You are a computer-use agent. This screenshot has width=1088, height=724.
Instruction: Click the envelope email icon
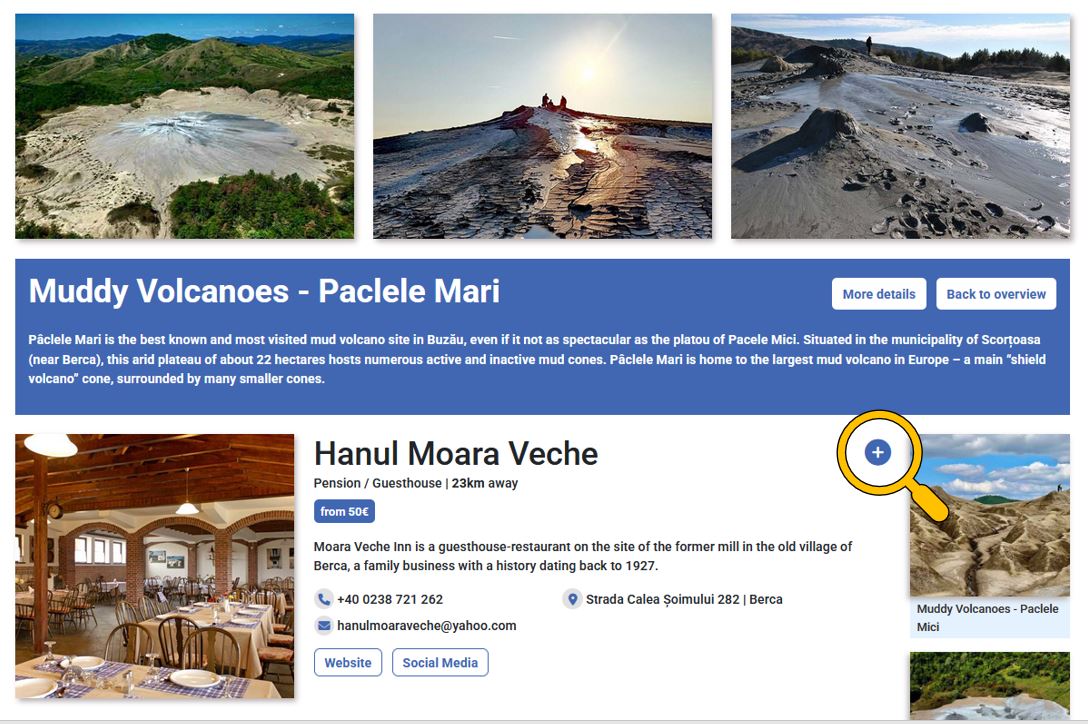click(x=324, y=625)
